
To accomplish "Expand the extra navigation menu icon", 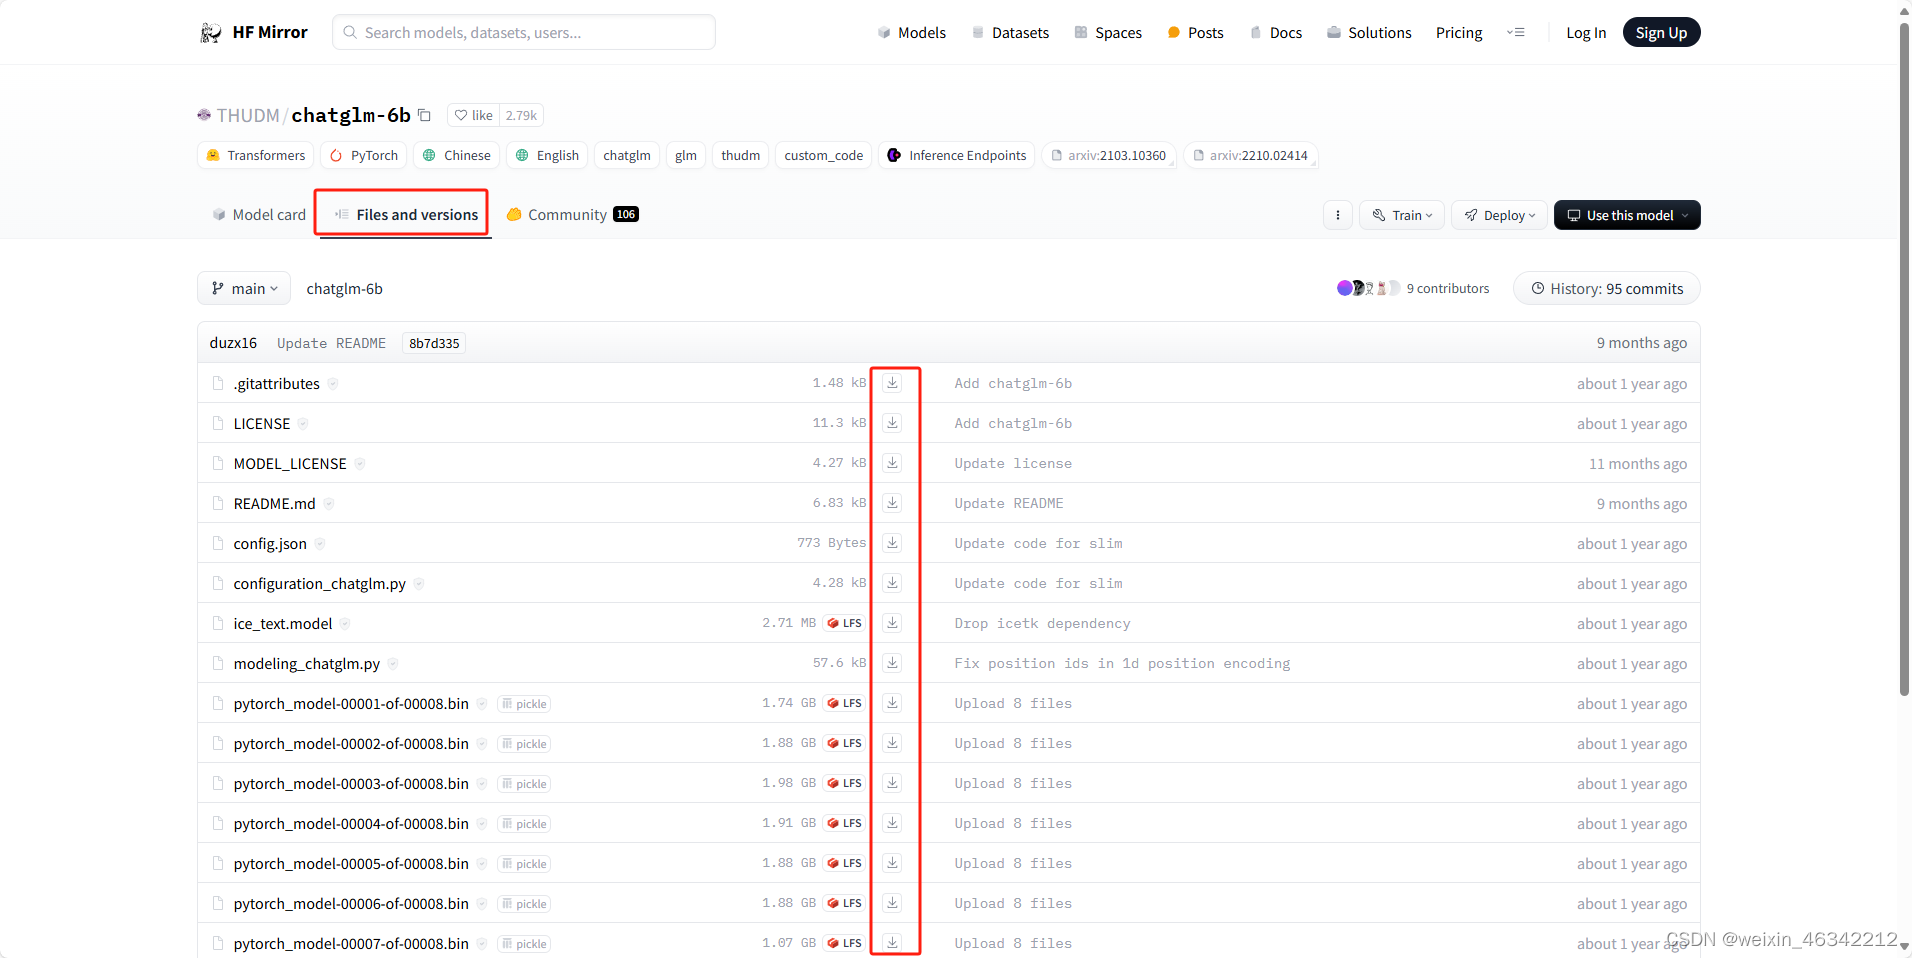I will click(x=1516, y=32).
